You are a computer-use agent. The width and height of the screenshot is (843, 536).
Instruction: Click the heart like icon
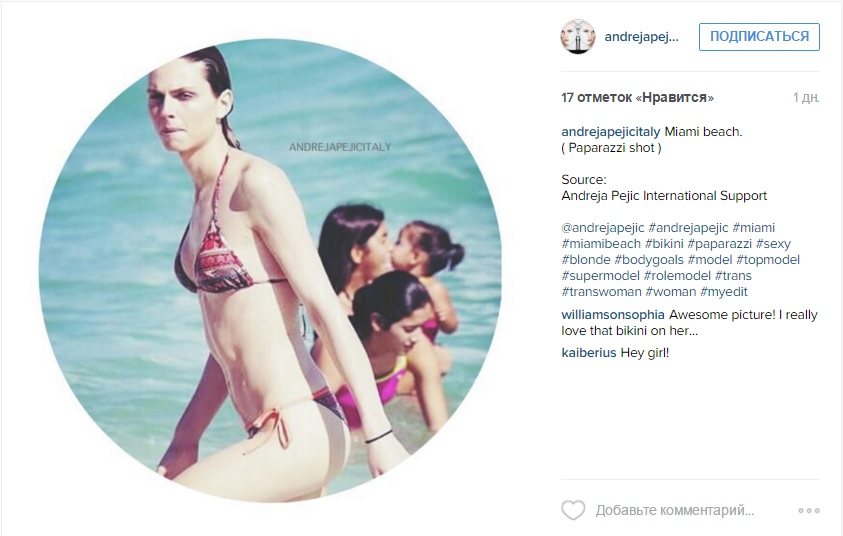[573, 510]
